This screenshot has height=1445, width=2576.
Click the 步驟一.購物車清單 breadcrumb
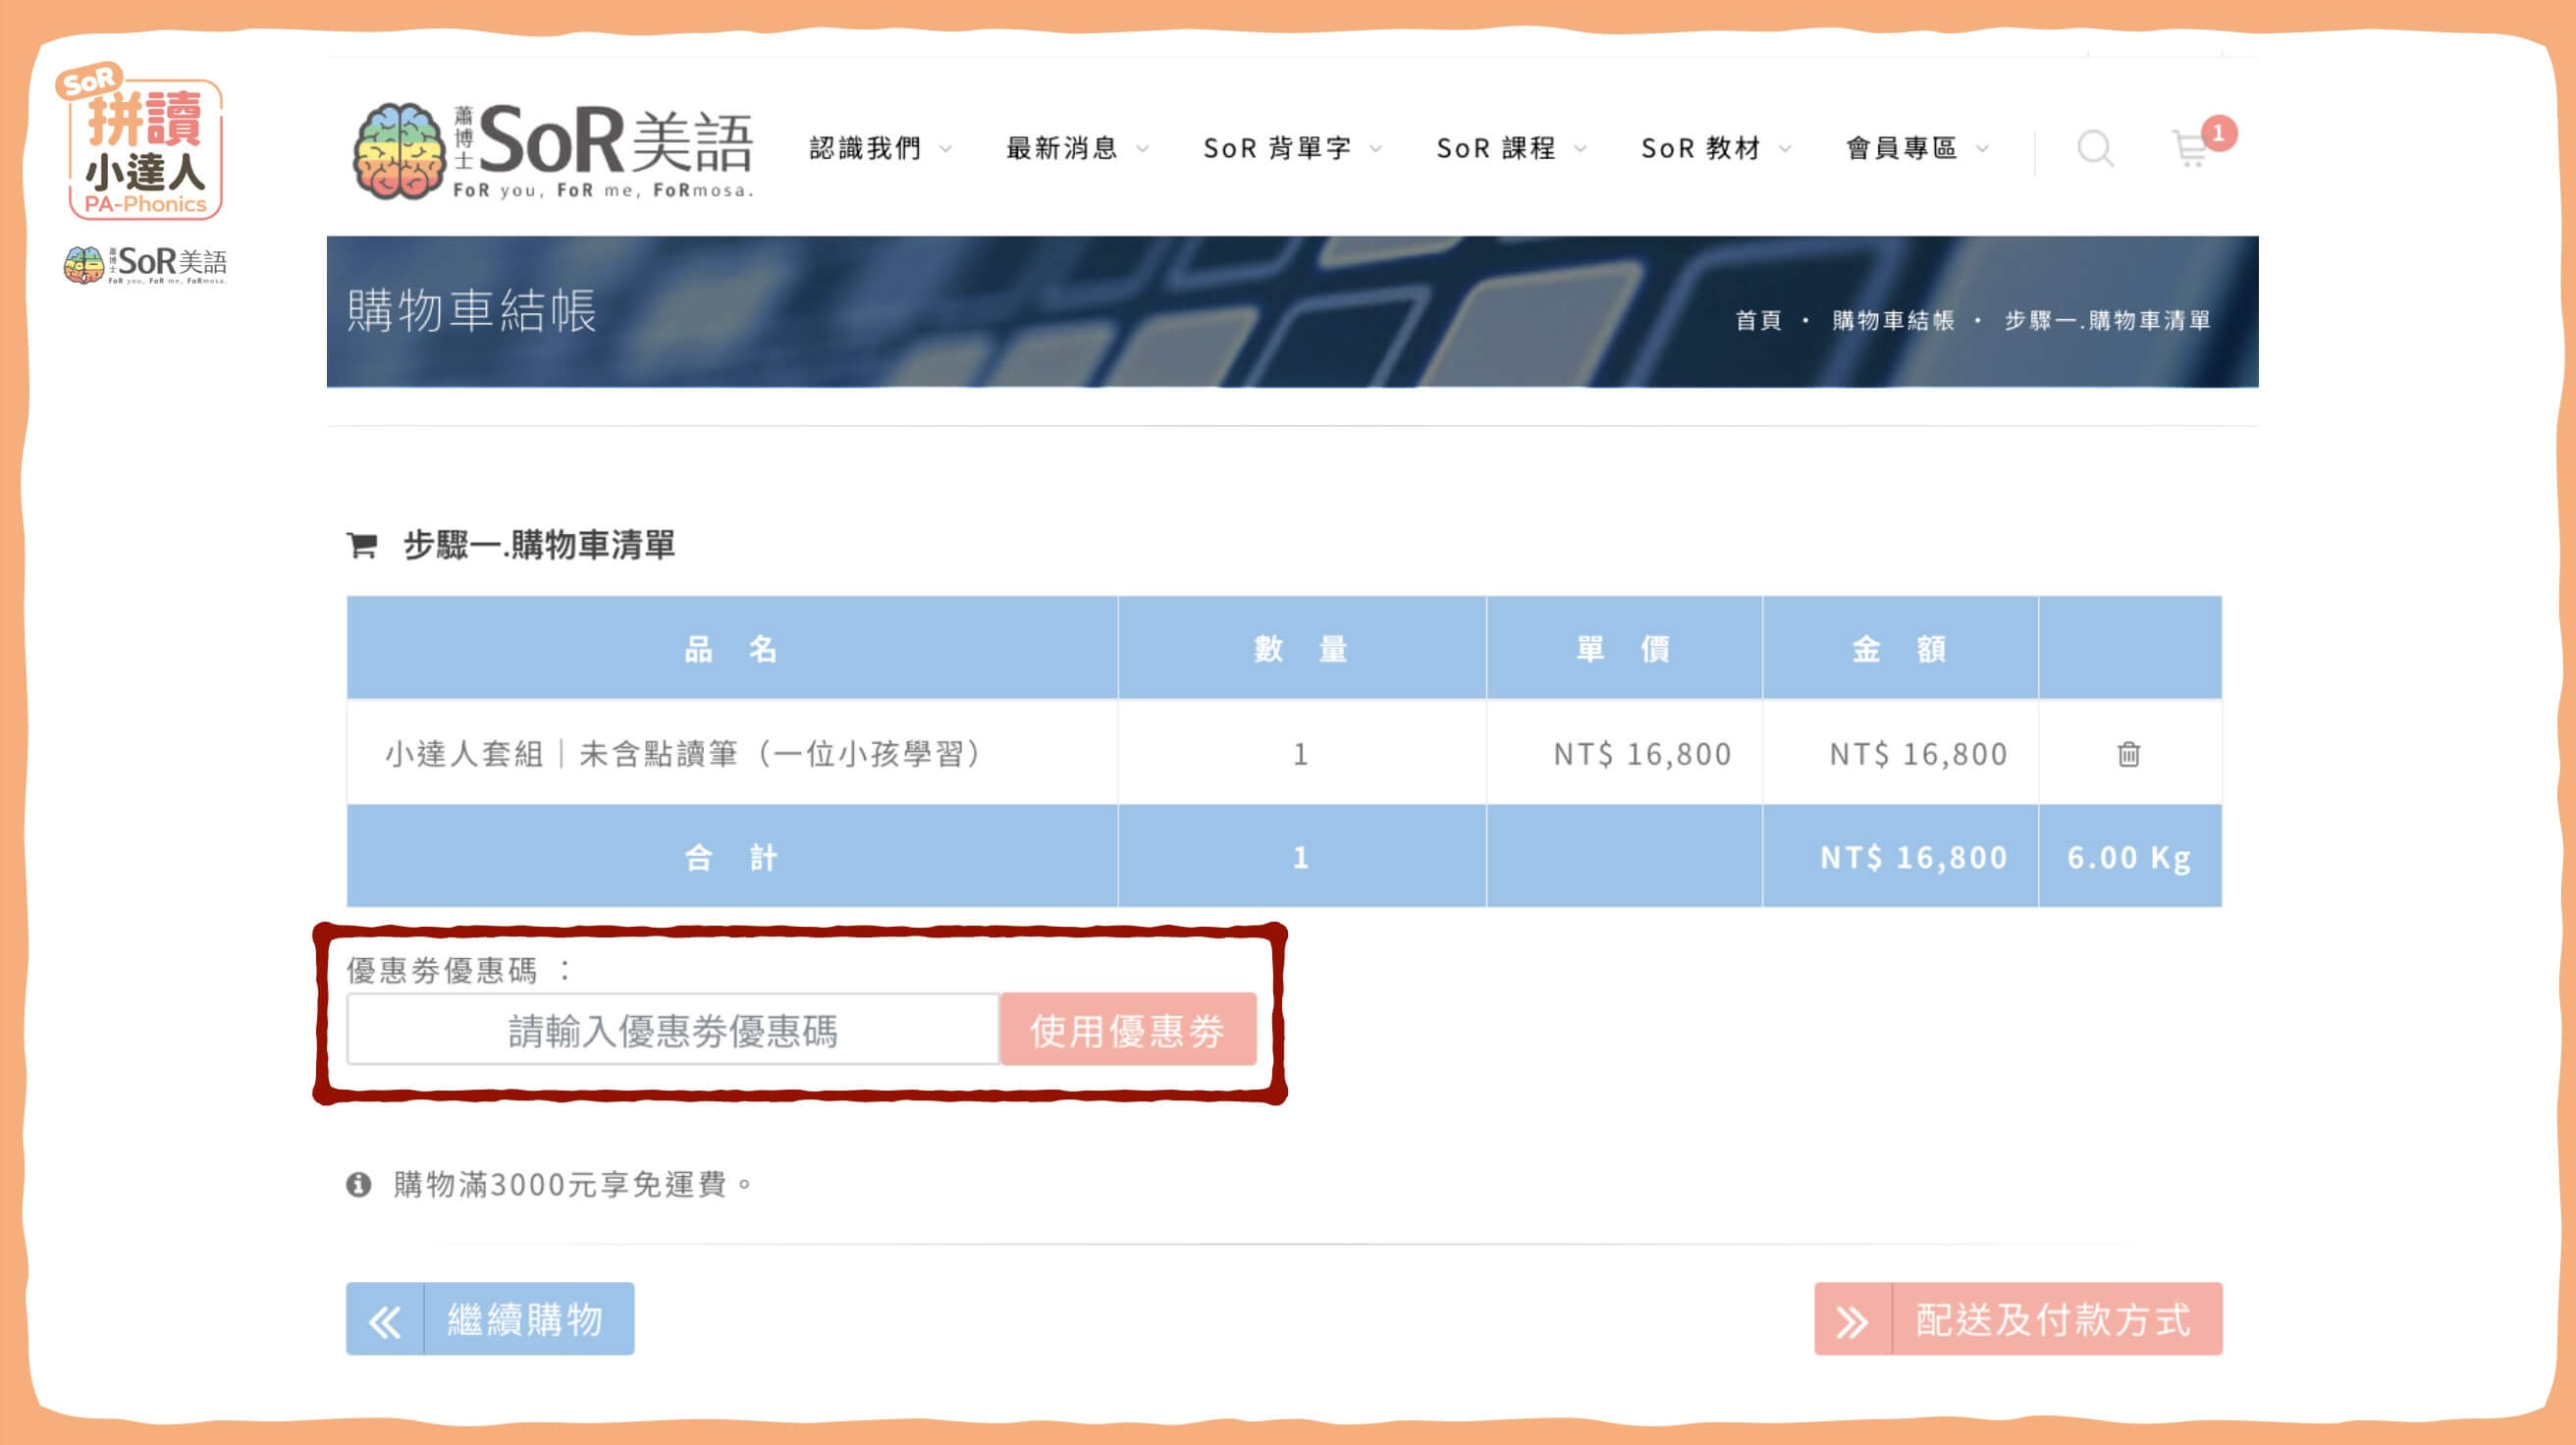click(2107, 320)
